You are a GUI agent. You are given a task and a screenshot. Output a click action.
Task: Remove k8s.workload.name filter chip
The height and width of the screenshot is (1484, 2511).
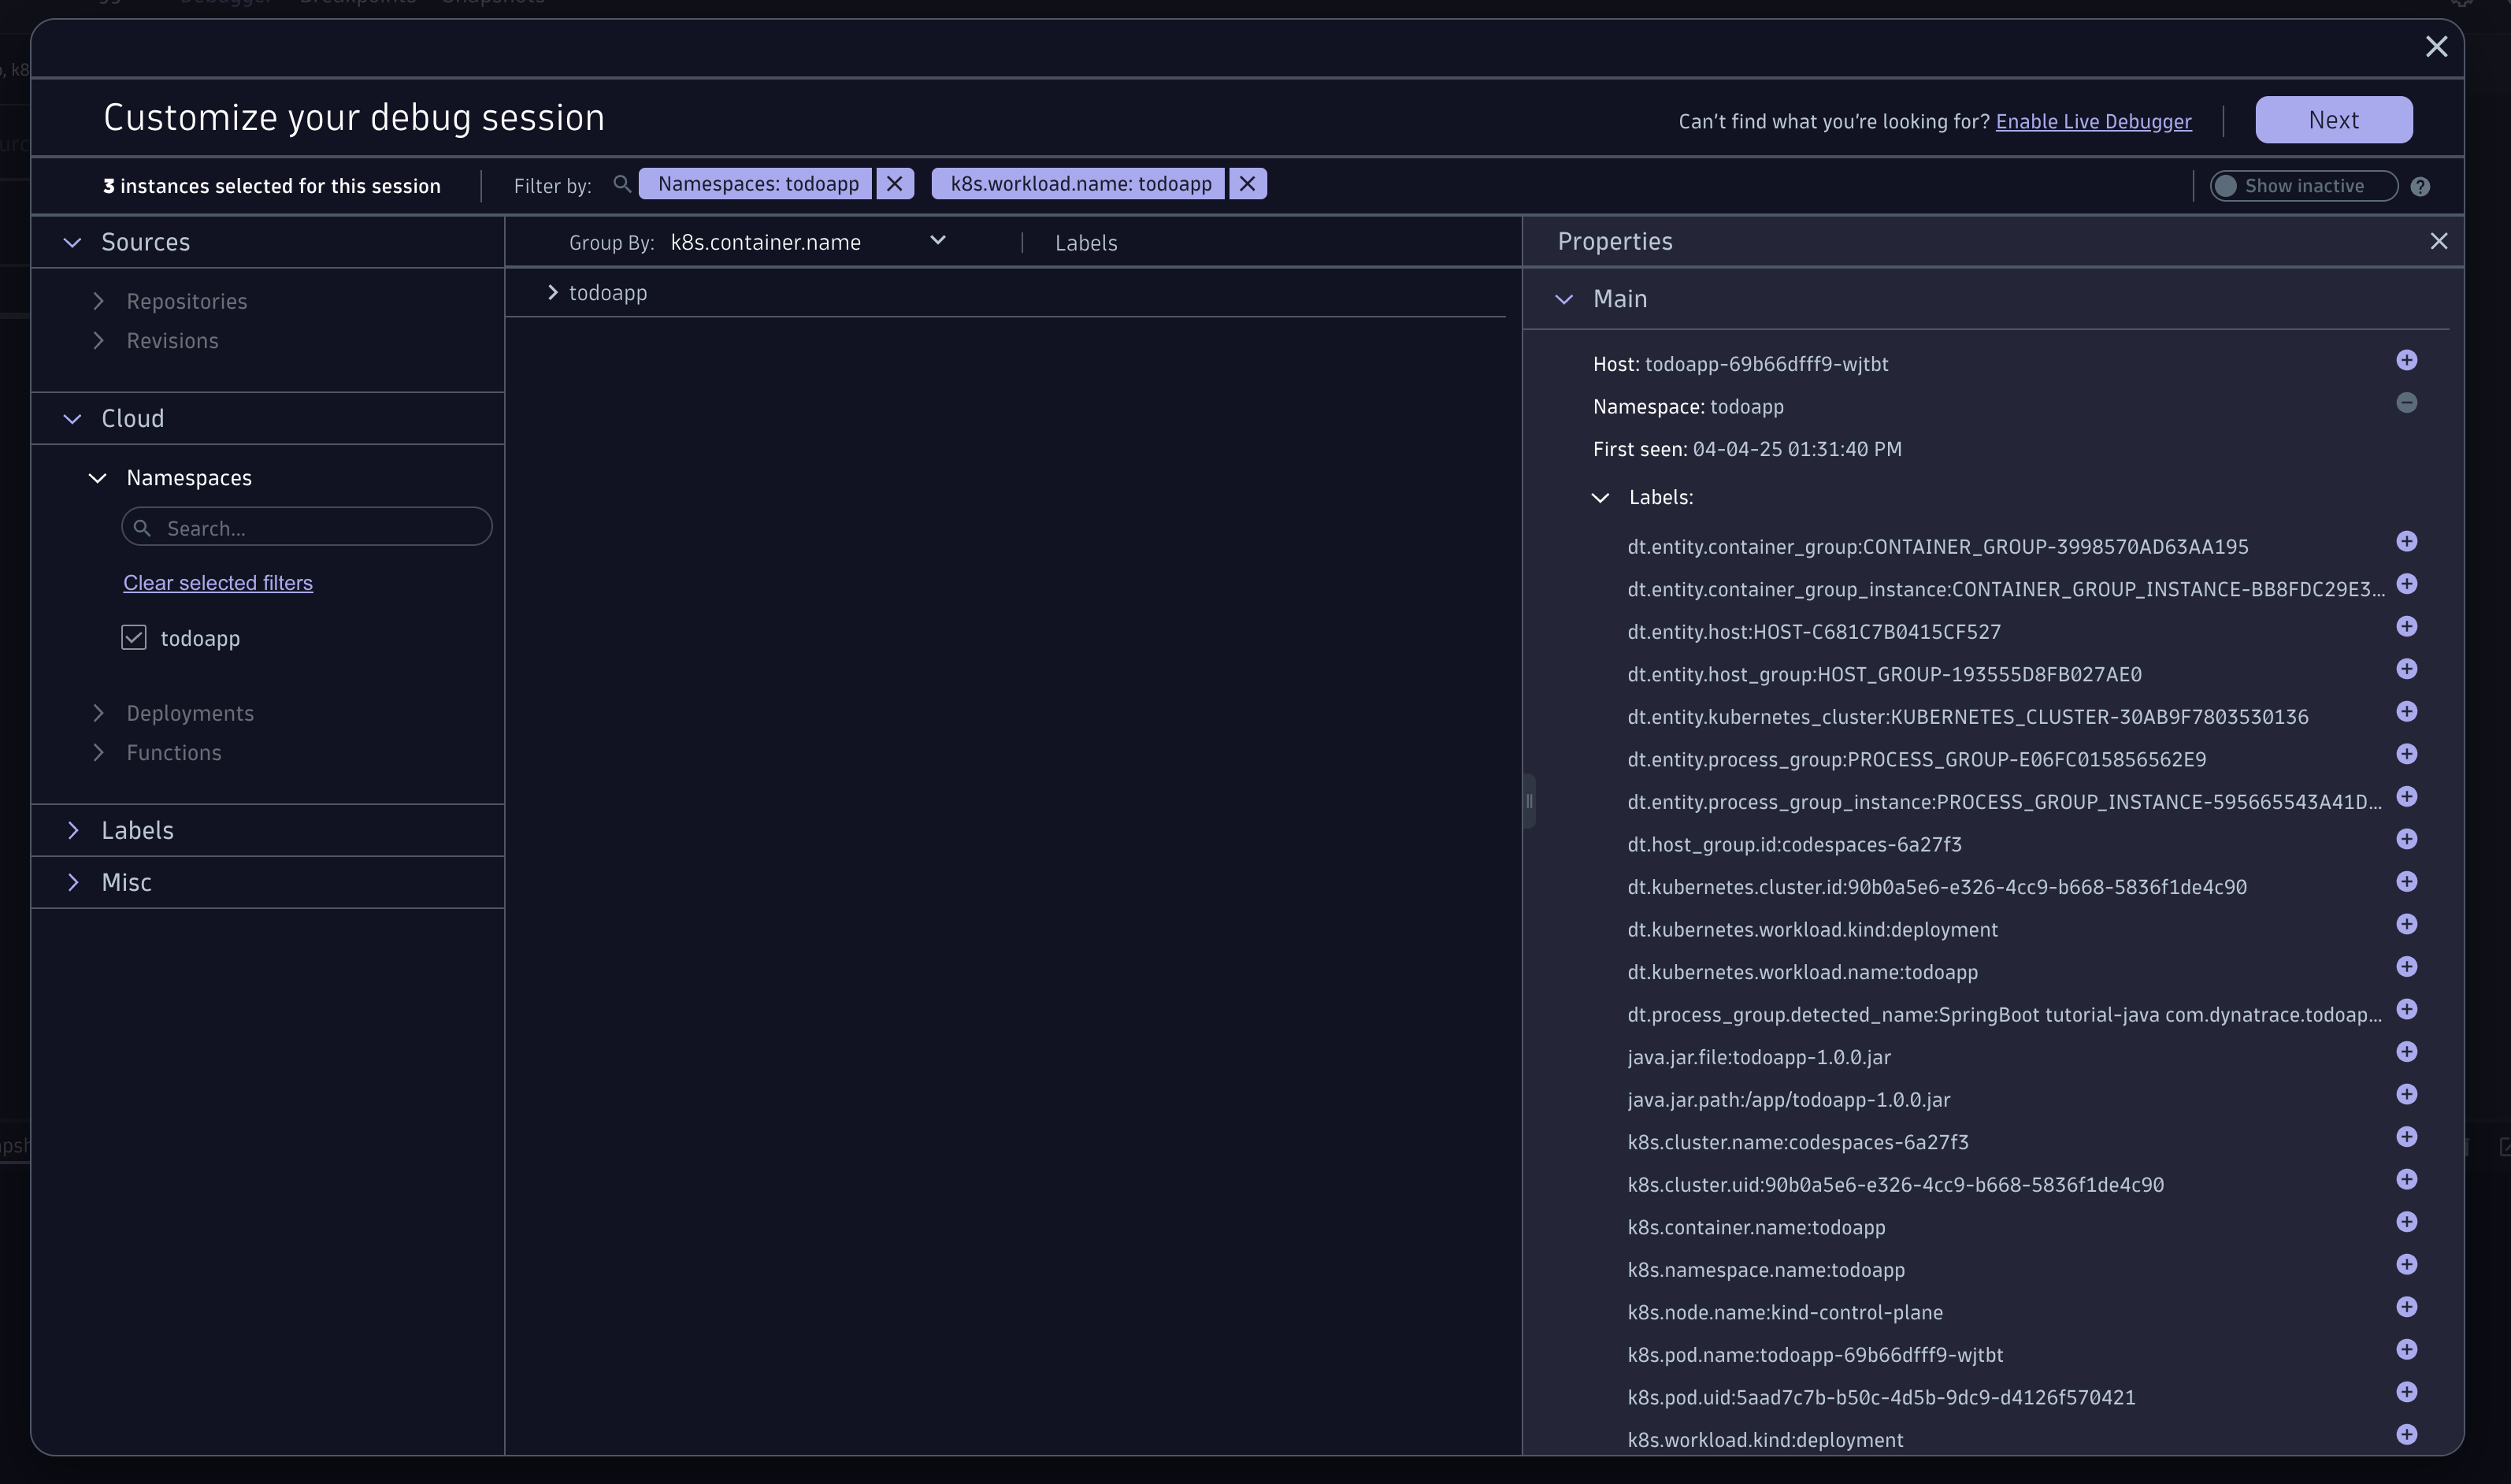coord(1247,184)
